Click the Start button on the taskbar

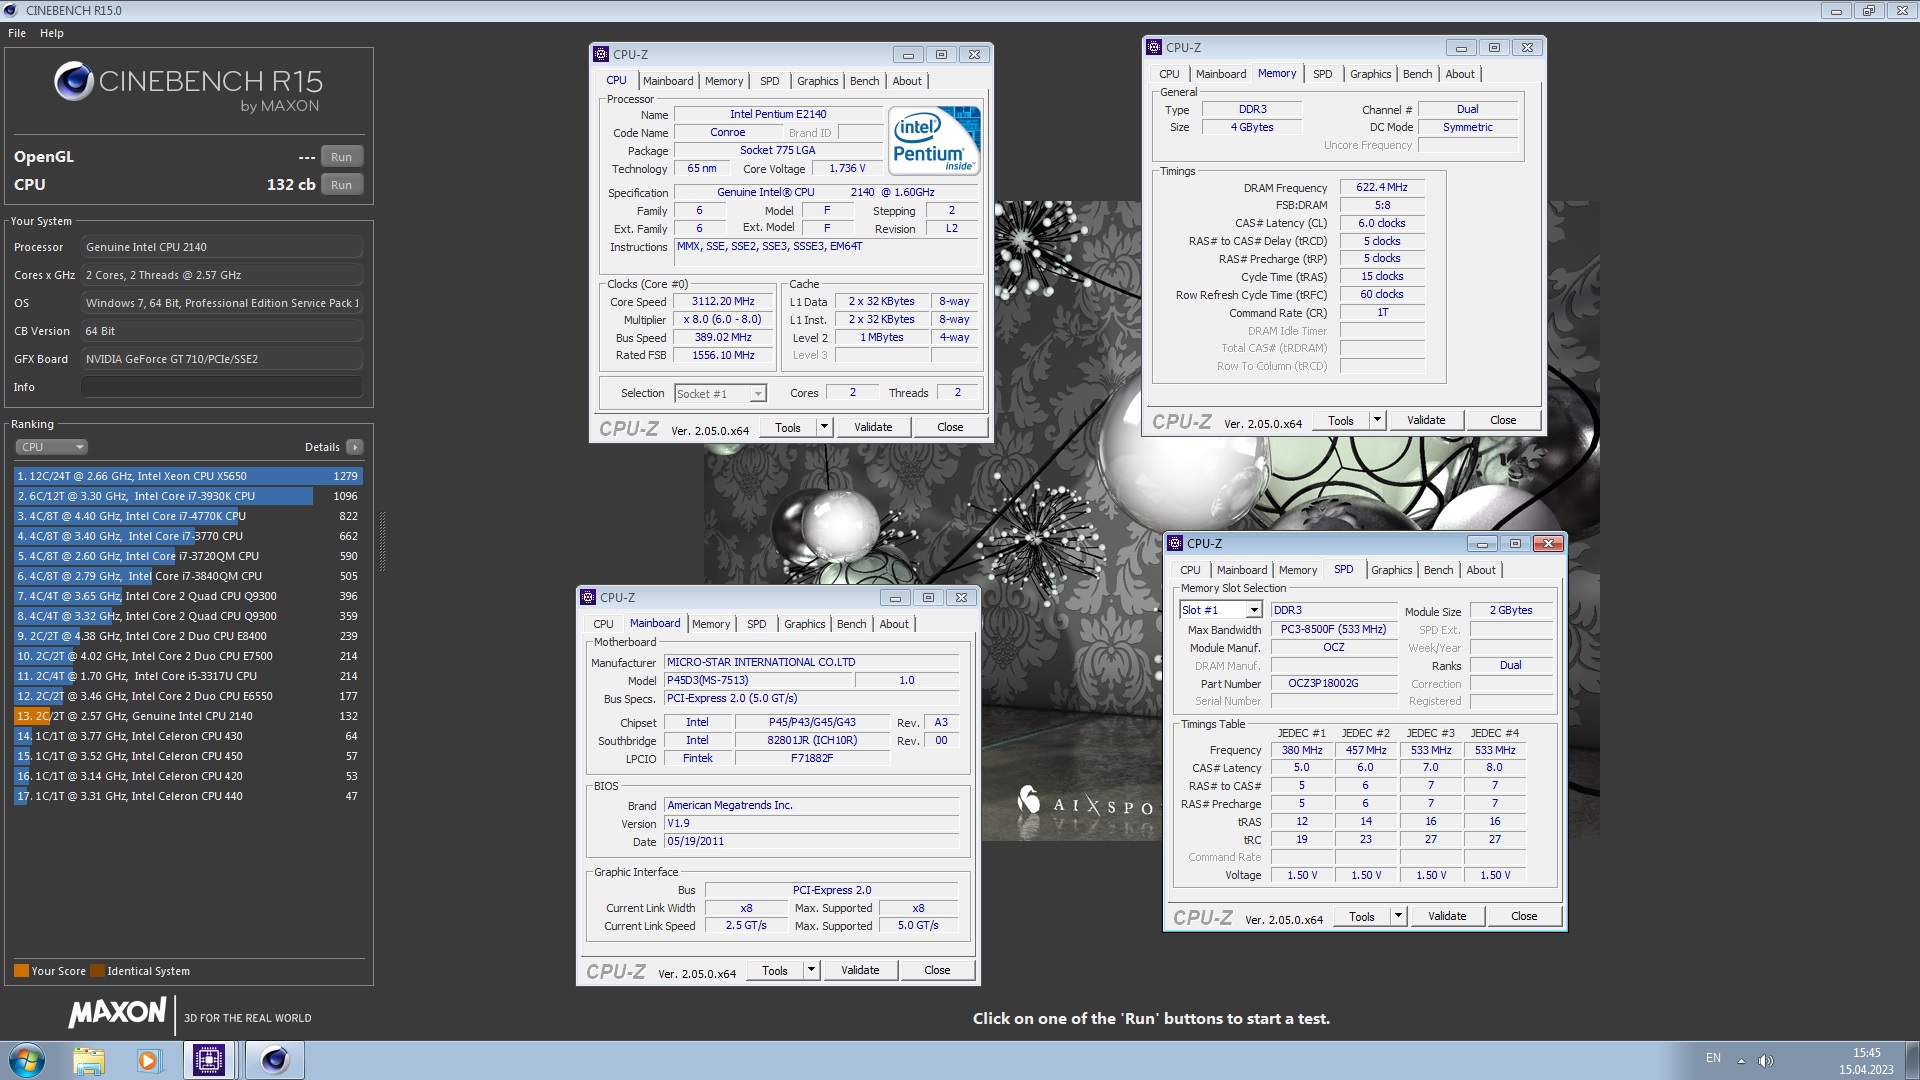27,1060
